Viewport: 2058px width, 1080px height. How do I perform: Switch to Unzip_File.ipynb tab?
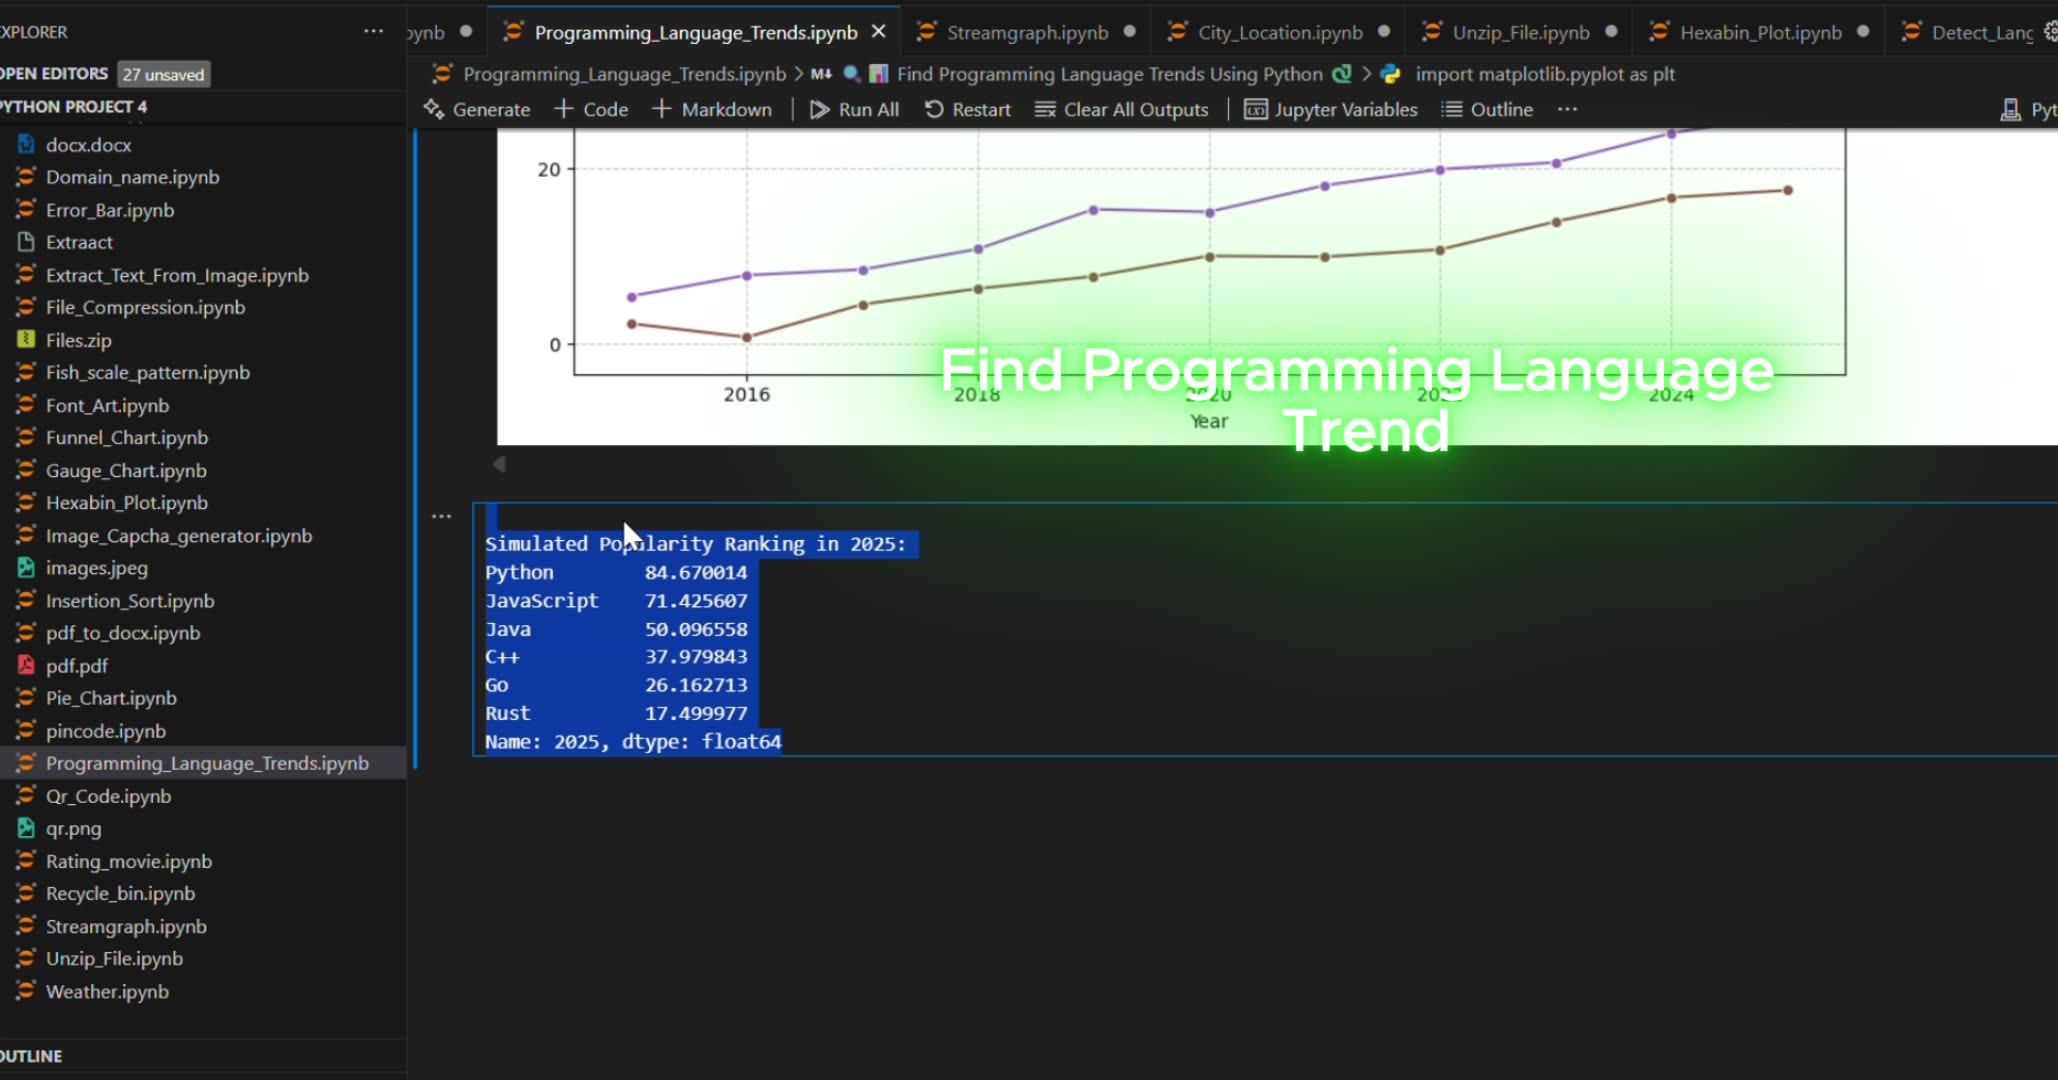pyautogui.click(x=1519, y=32)
